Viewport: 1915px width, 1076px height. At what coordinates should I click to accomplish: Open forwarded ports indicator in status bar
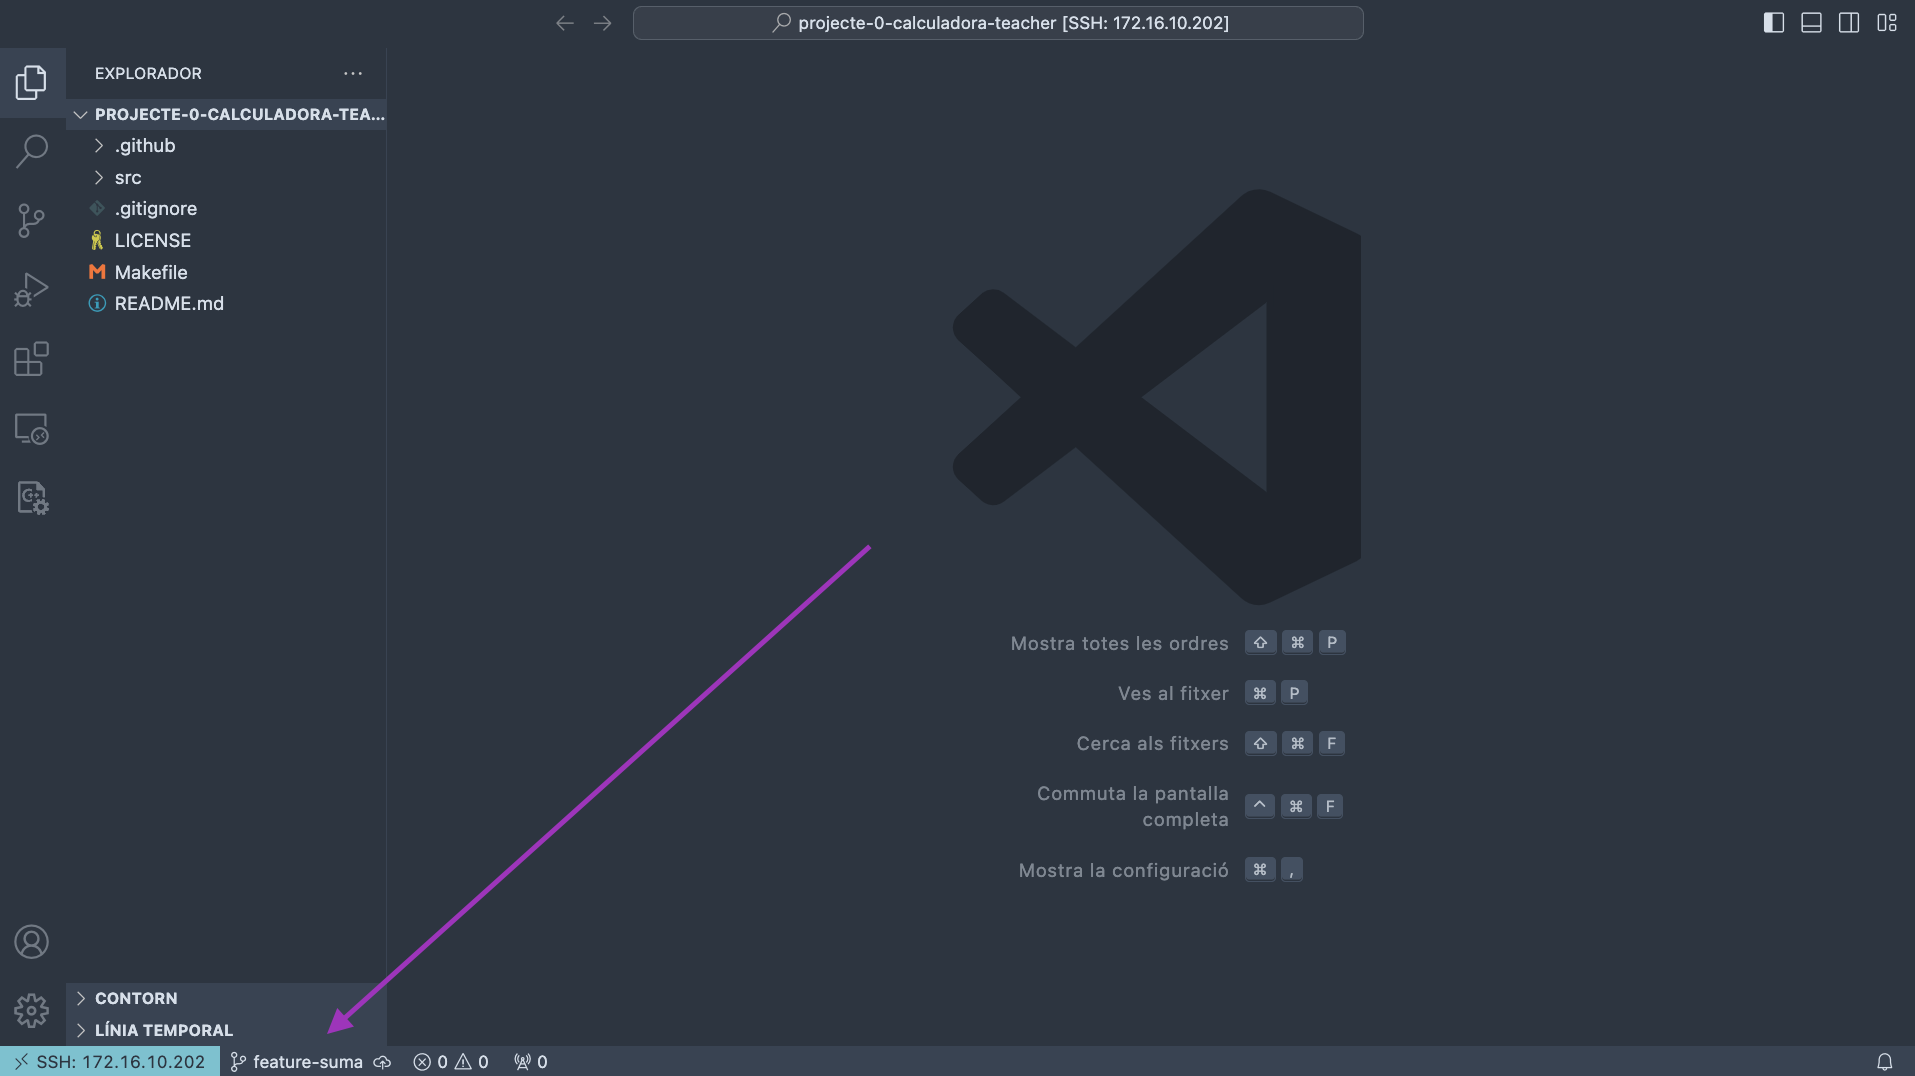(531, 1062)
